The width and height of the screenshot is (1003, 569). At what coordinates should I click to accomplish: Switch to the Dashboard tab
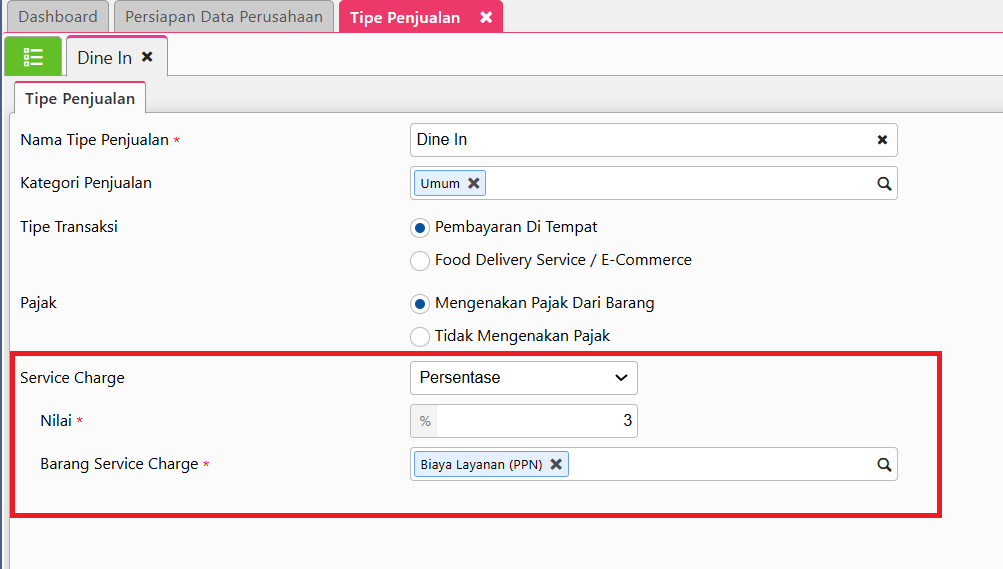[x=58, y=17]
